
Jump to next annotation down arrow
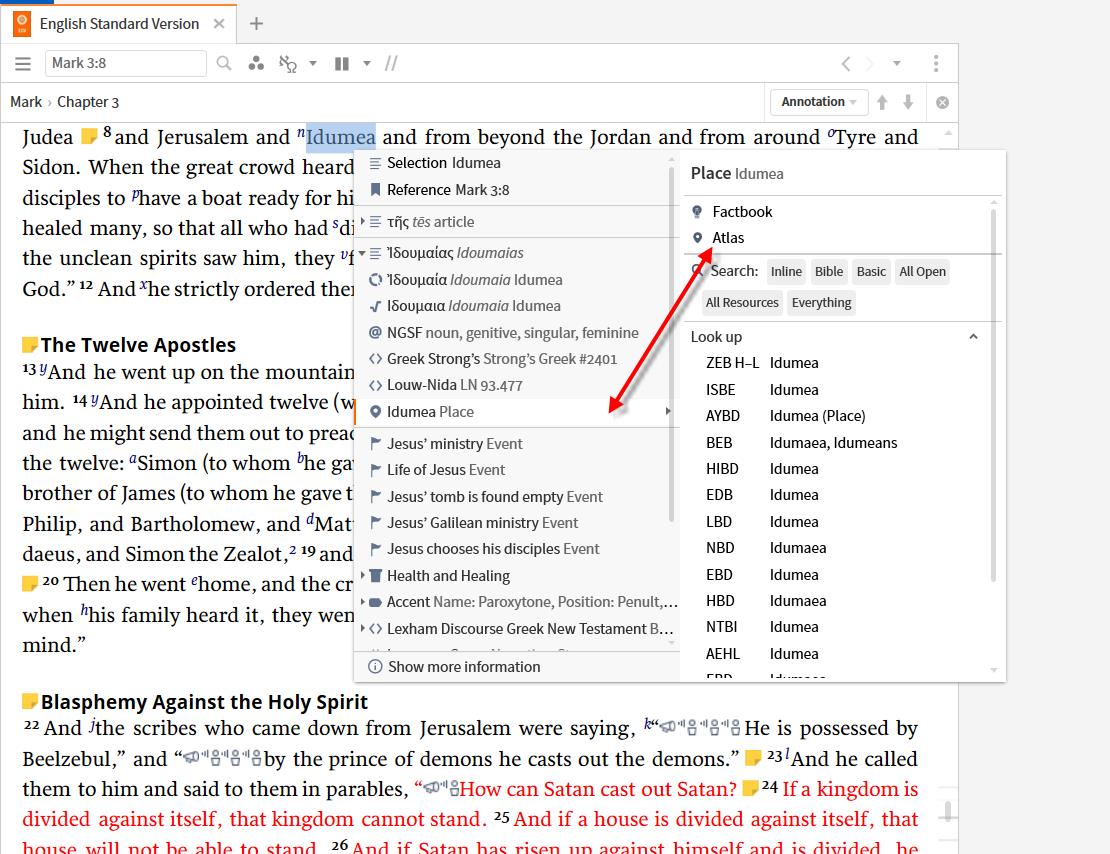pyautogui.click(x=908, y=103)
